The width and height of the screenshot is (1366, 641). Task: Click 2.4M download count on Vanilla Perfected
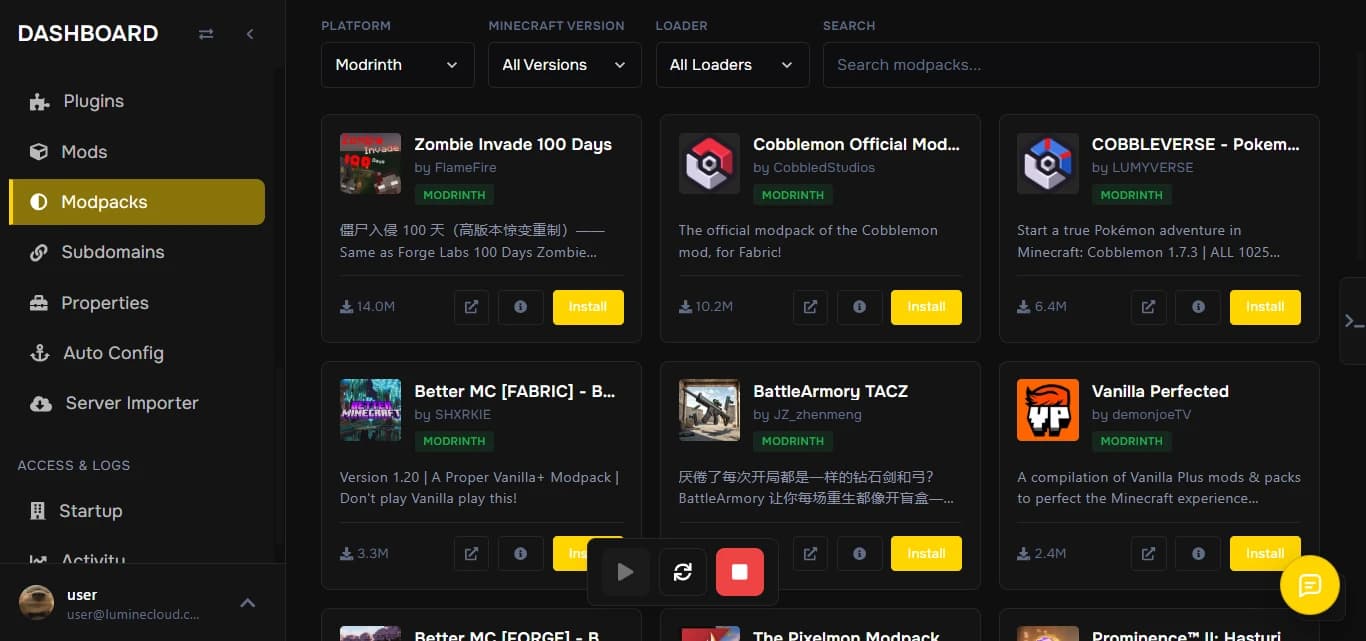point(1042,553)
